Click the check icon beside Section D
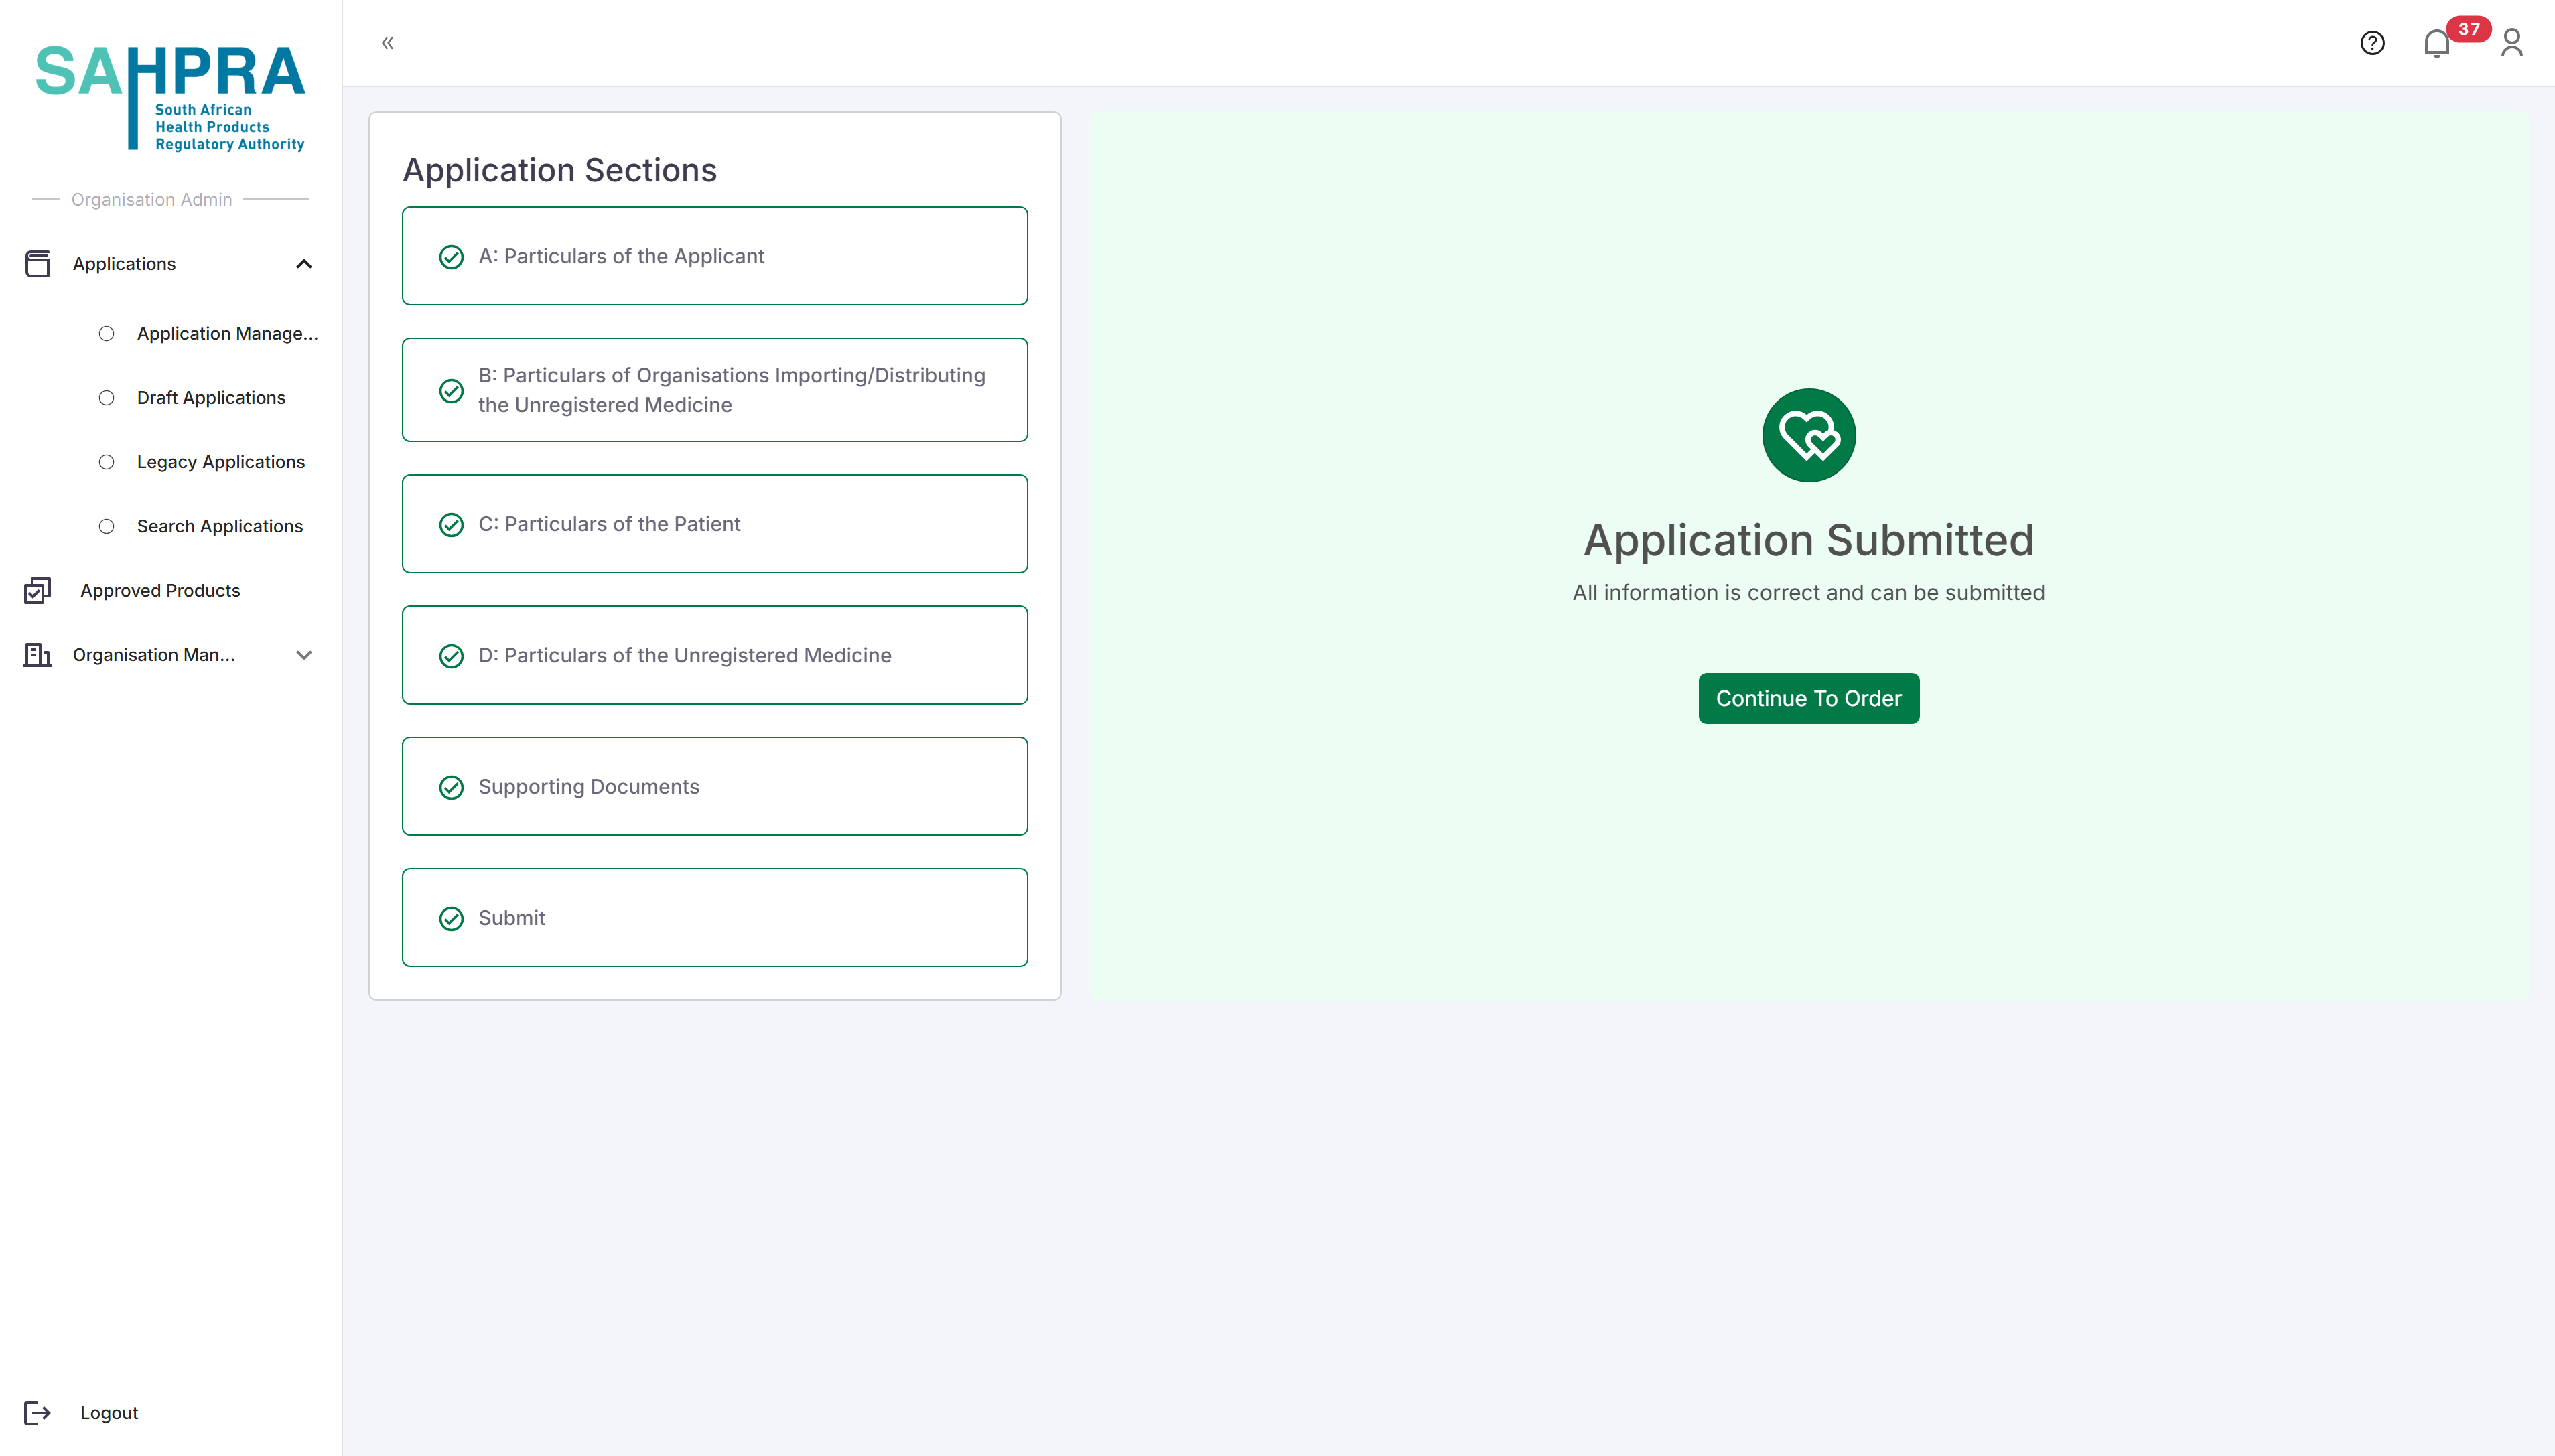 coord(451,656)
